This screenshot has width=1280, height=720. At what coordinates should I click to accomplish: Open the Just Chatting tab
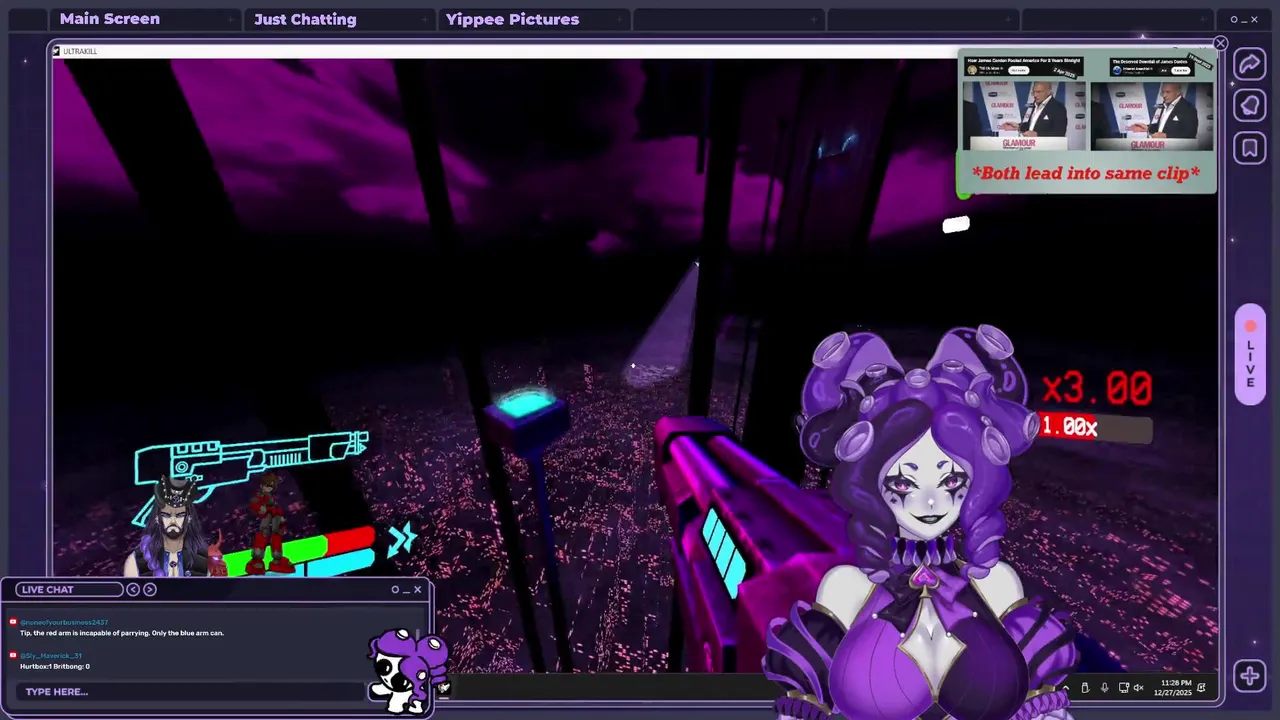coord(305,19)
